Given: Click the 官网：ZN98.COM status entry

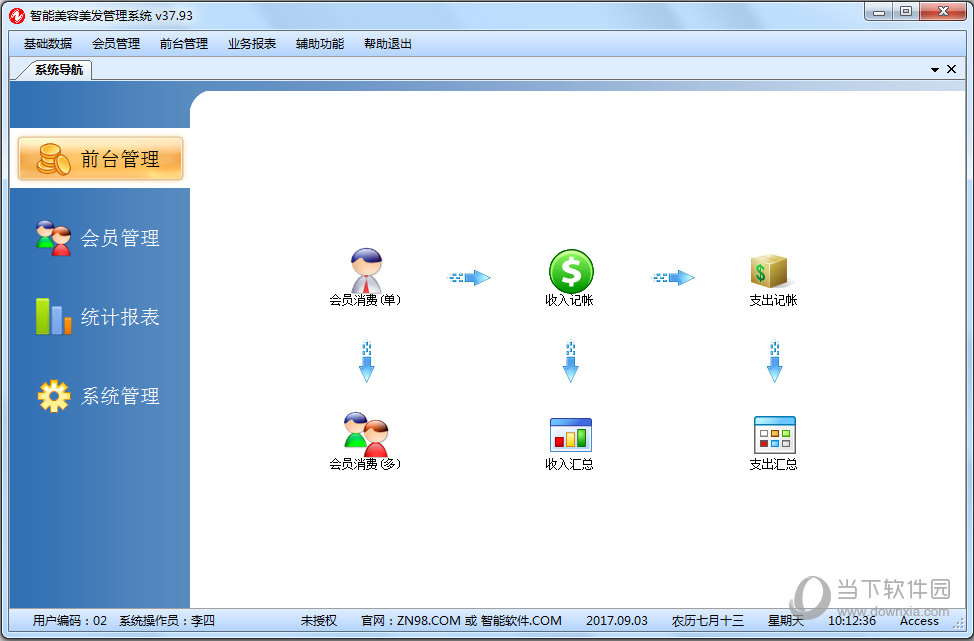Looking at the screenshot, I should 462,621.
